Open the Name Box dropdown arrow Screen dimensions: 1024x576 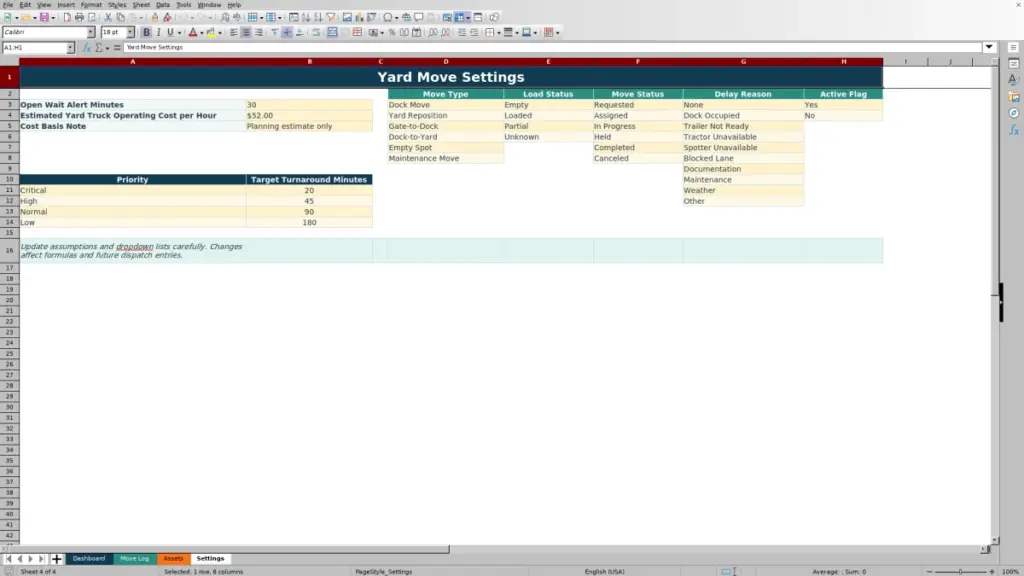point(70,47)
